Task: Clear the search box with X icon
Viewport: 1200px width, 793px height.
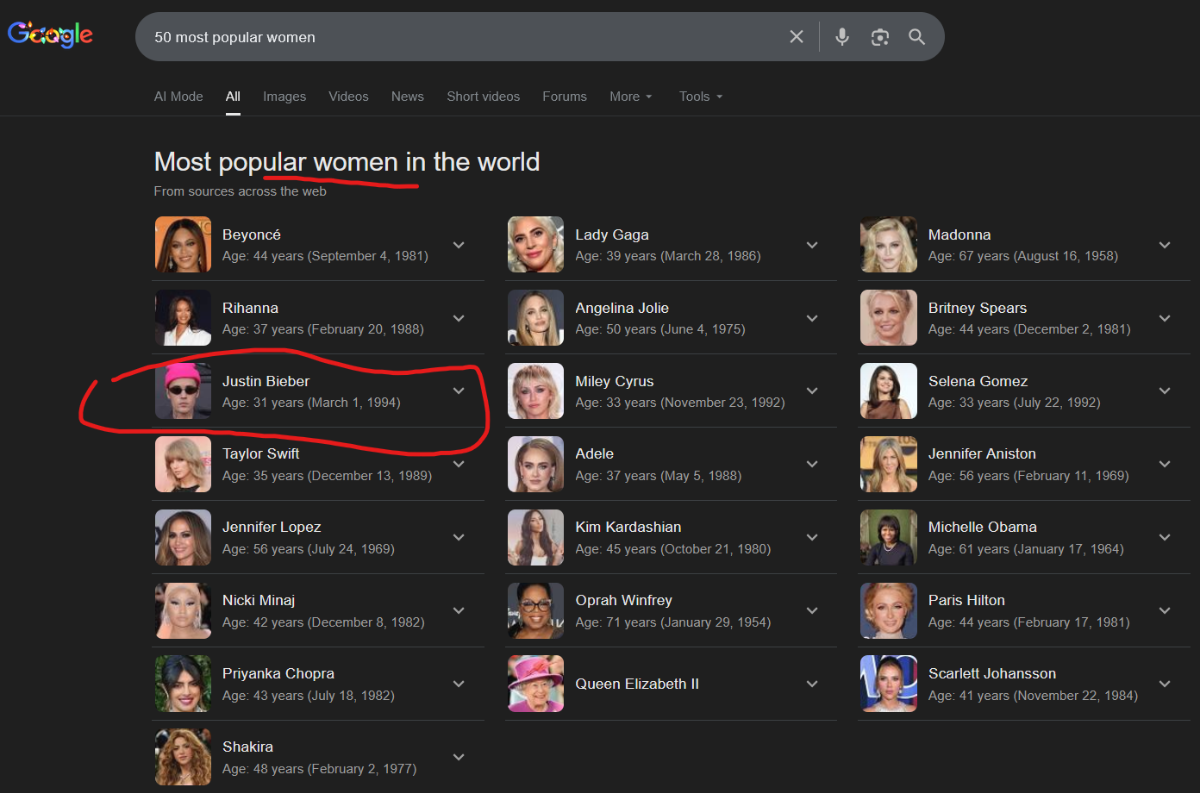Action: pyautogui.click(x=796, y=37)
